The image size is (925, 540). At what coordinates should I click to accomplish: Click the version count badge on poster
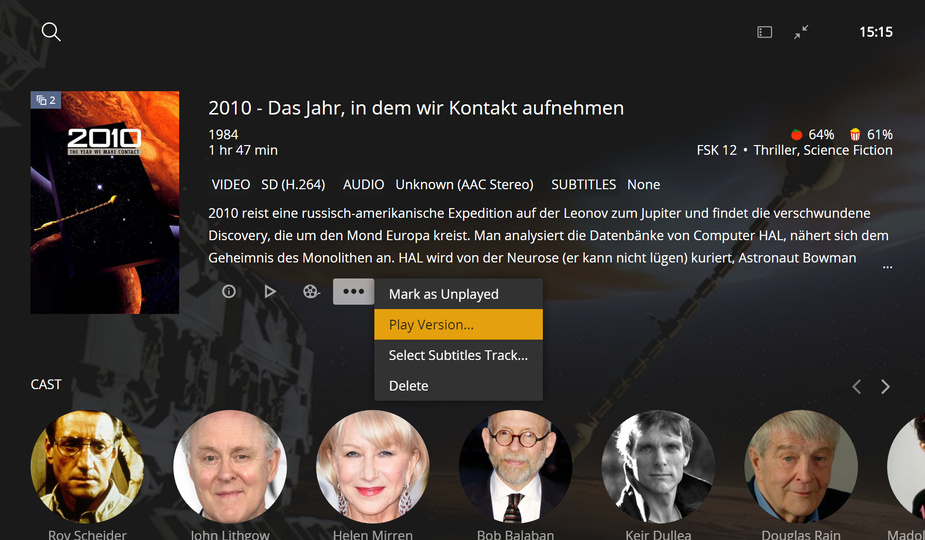coord(46,100)
